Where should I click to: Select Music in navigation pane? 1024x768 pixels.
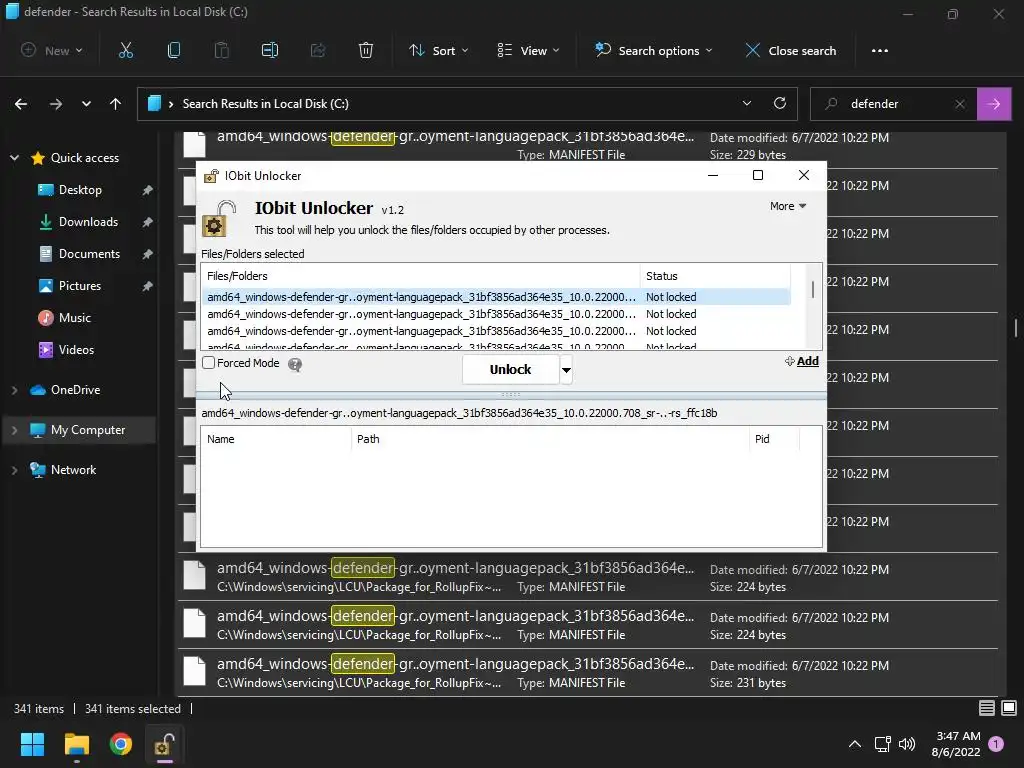(x=74, y=317)
